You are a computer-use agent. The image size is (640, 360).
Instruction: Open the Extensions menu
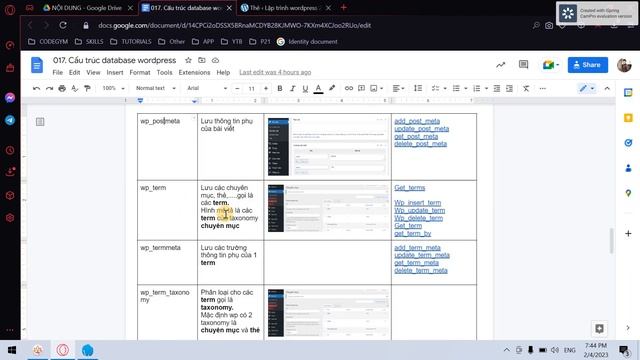[x=194, y=72]
